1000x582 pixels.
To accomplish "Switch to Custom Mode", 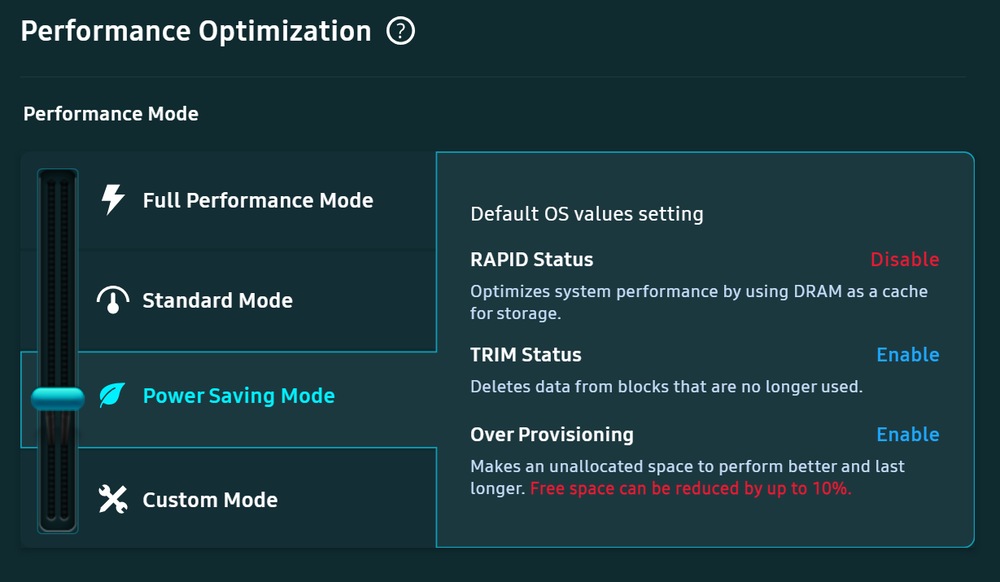I will [x=210, y=500].
